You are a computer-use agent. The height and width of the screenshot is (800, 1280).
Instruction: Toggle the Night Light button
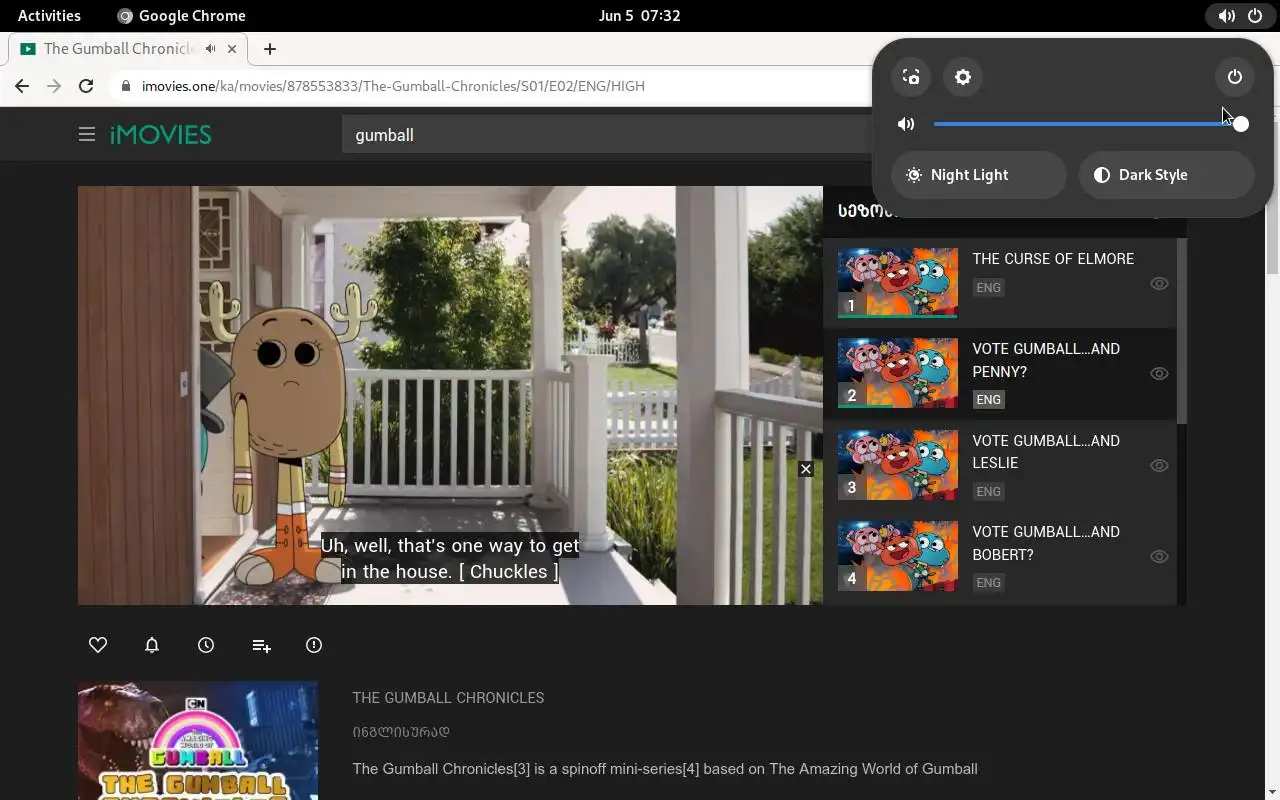(x=979, y=175)
